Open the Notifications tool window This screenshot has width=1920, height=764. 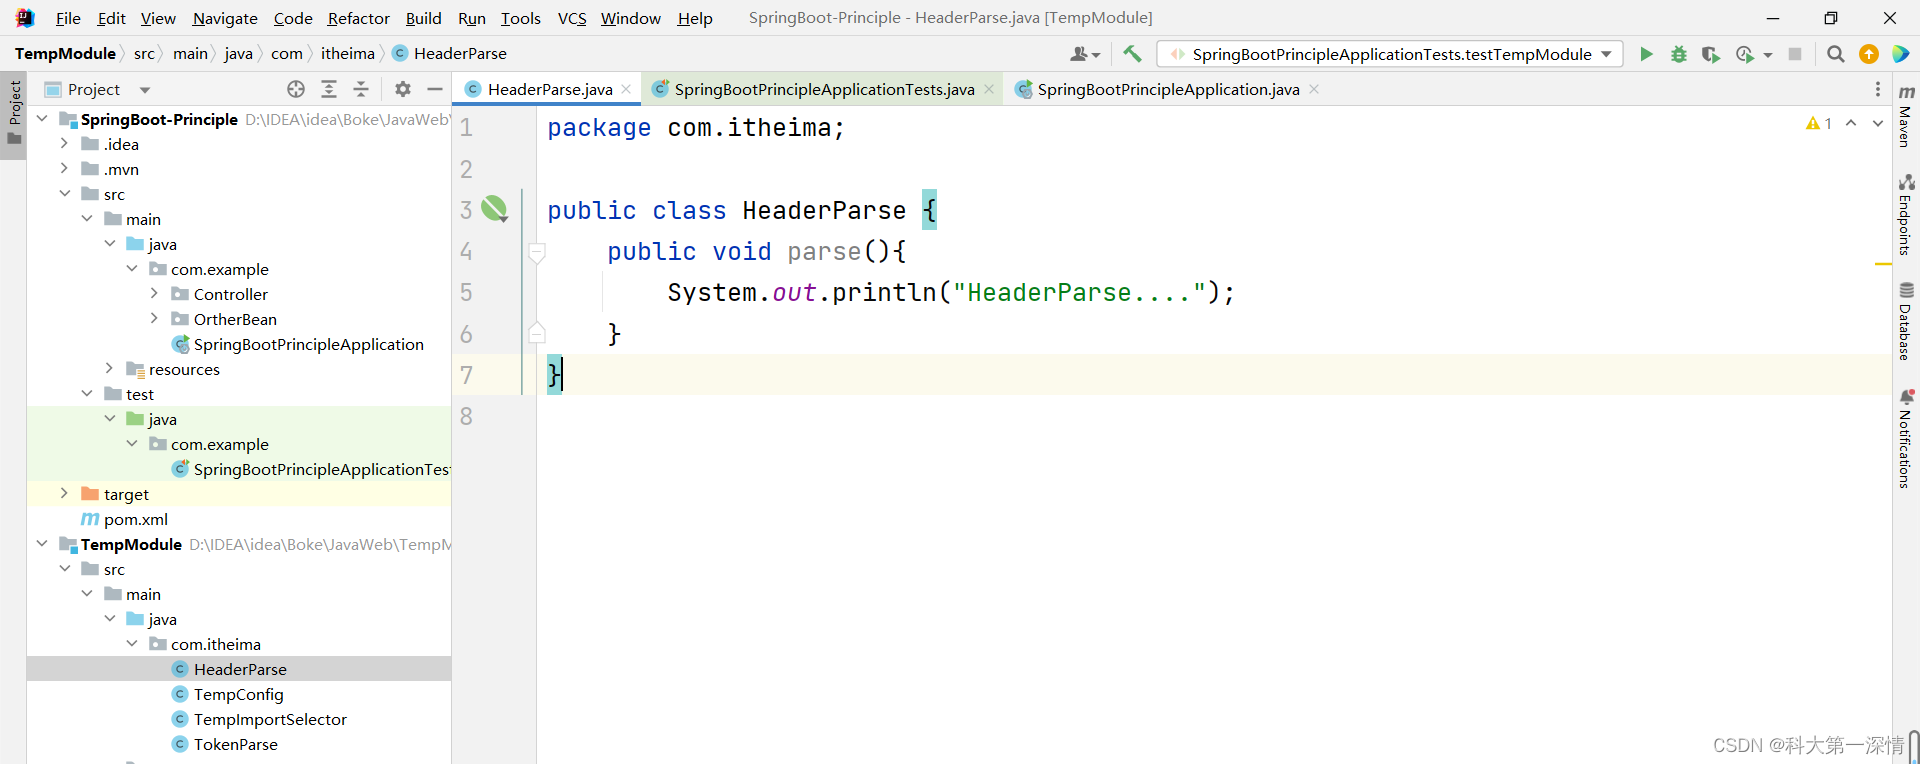pyautogui.click(x=1906, y=438)
